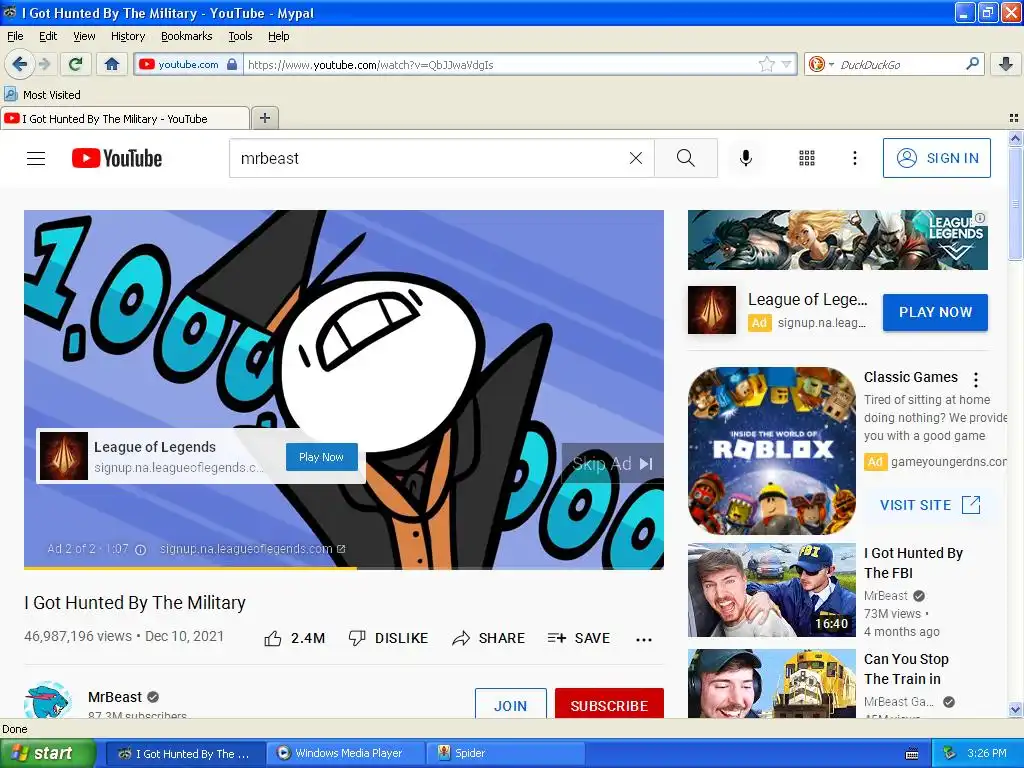Open the Edit menu
Image resolution: width=1024 pixels, height=768 pixels.
pyautogui.click(x=48, y=36)
